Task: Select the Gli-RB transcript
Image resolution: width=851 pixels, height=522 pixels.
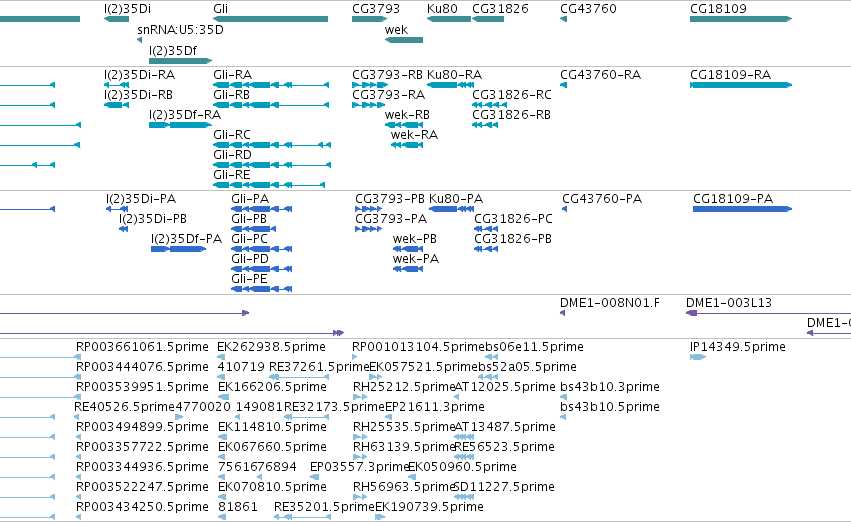Action: pyautogui.click(x=231, y=95)
